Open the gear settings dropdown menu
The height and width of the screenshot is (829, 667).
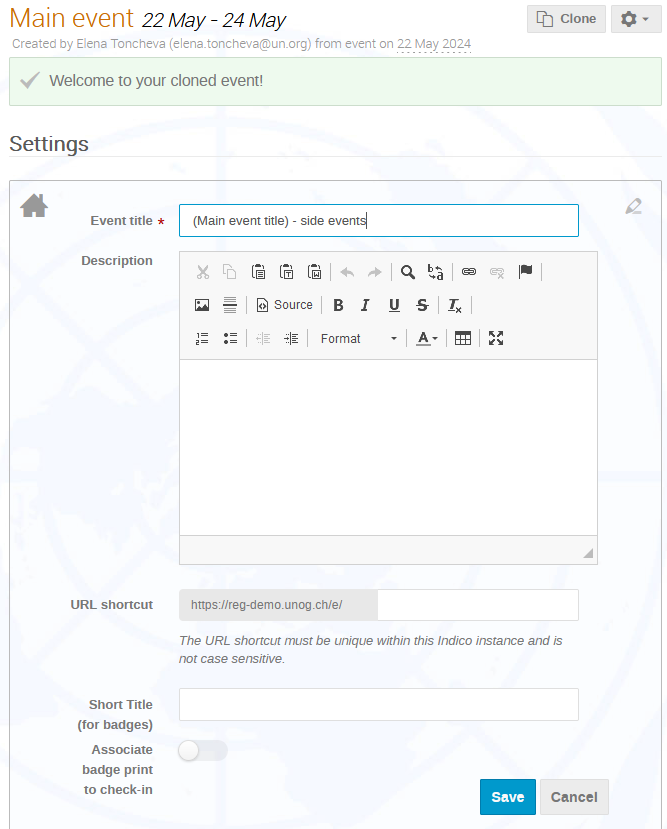coord(636,19)
